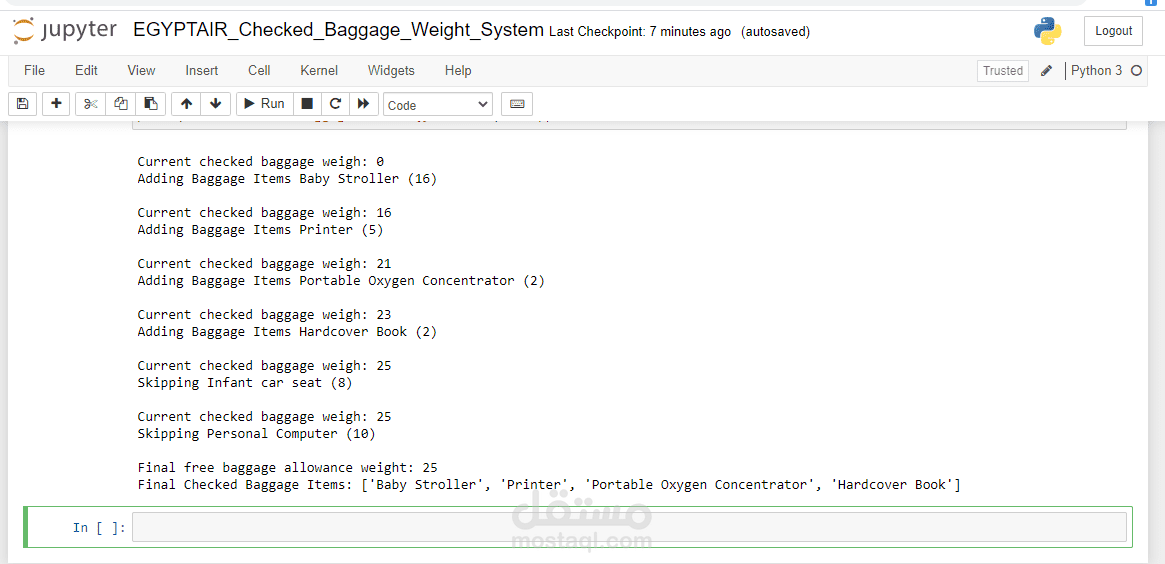Image resolution: width=1165 pixels, height=564 pixels.
Task: Open the File menu
Action: point(34,71)
